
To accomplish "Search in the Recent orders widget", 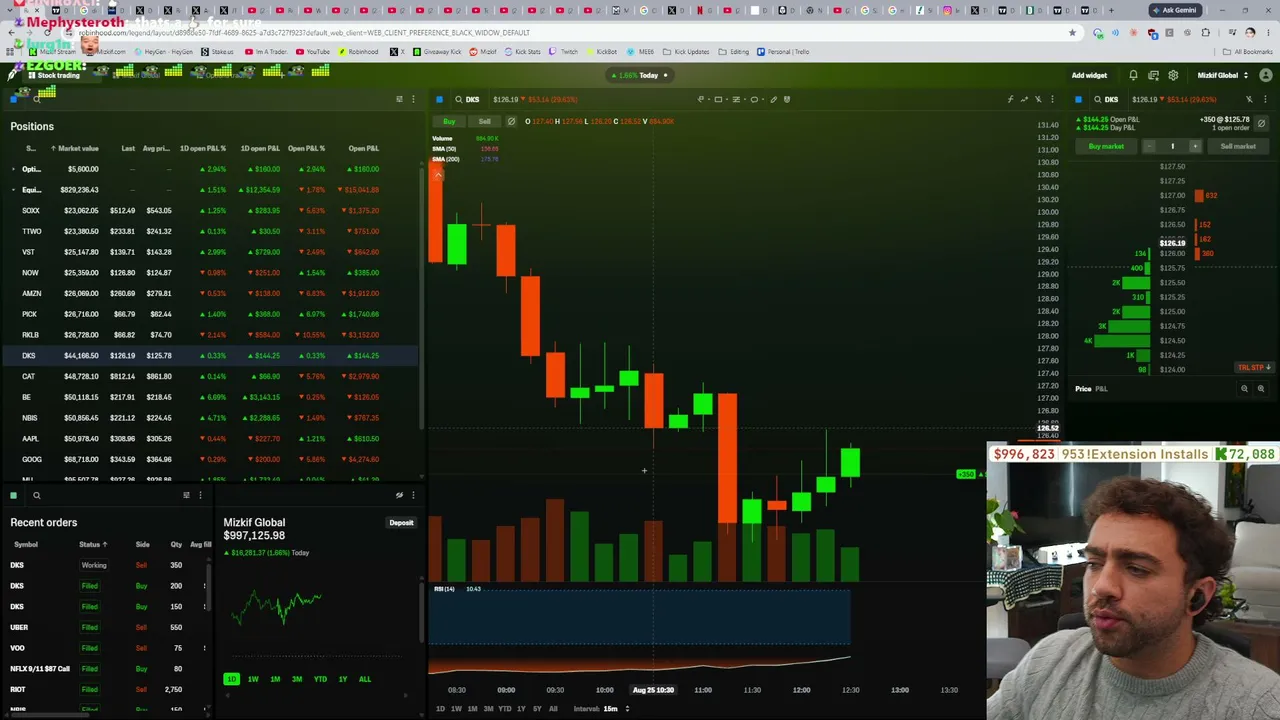I will pyautogui.click(x=36, y=495).
